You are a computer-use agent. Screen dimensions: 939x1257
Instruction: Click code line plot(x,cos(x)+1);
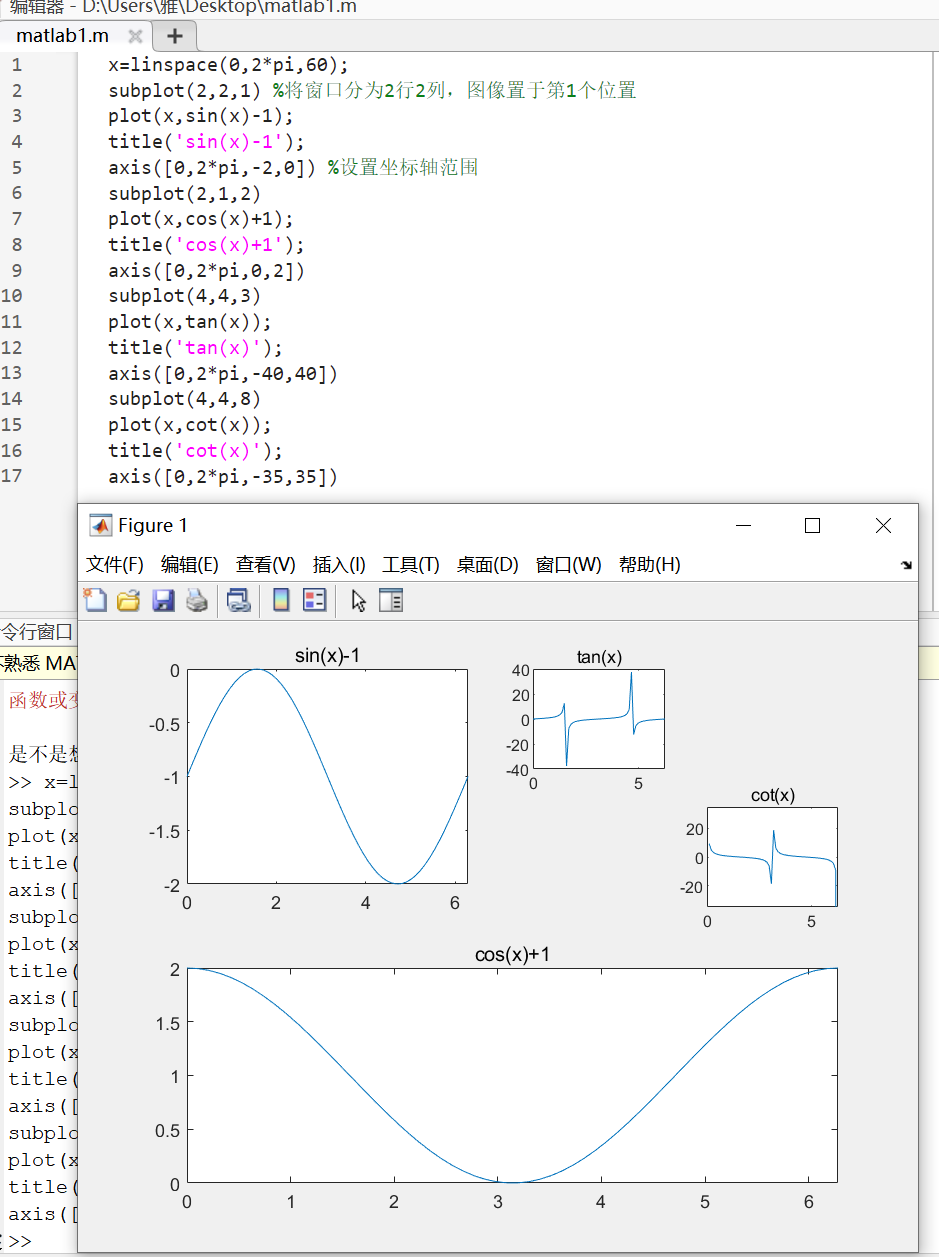(x=202, y=219)
